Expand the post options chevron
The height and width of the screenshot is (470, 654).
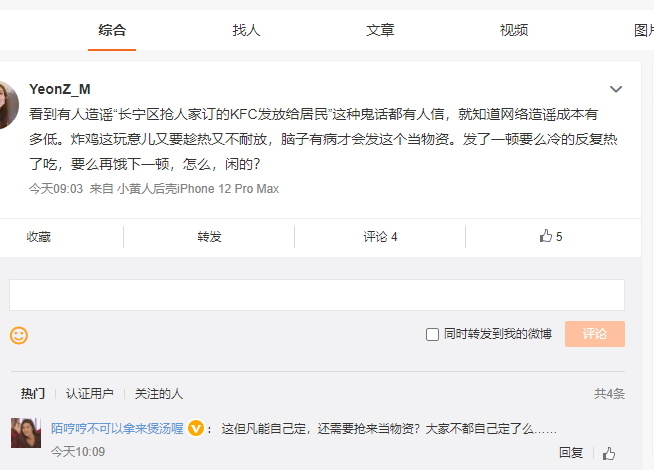pos(616,89)
